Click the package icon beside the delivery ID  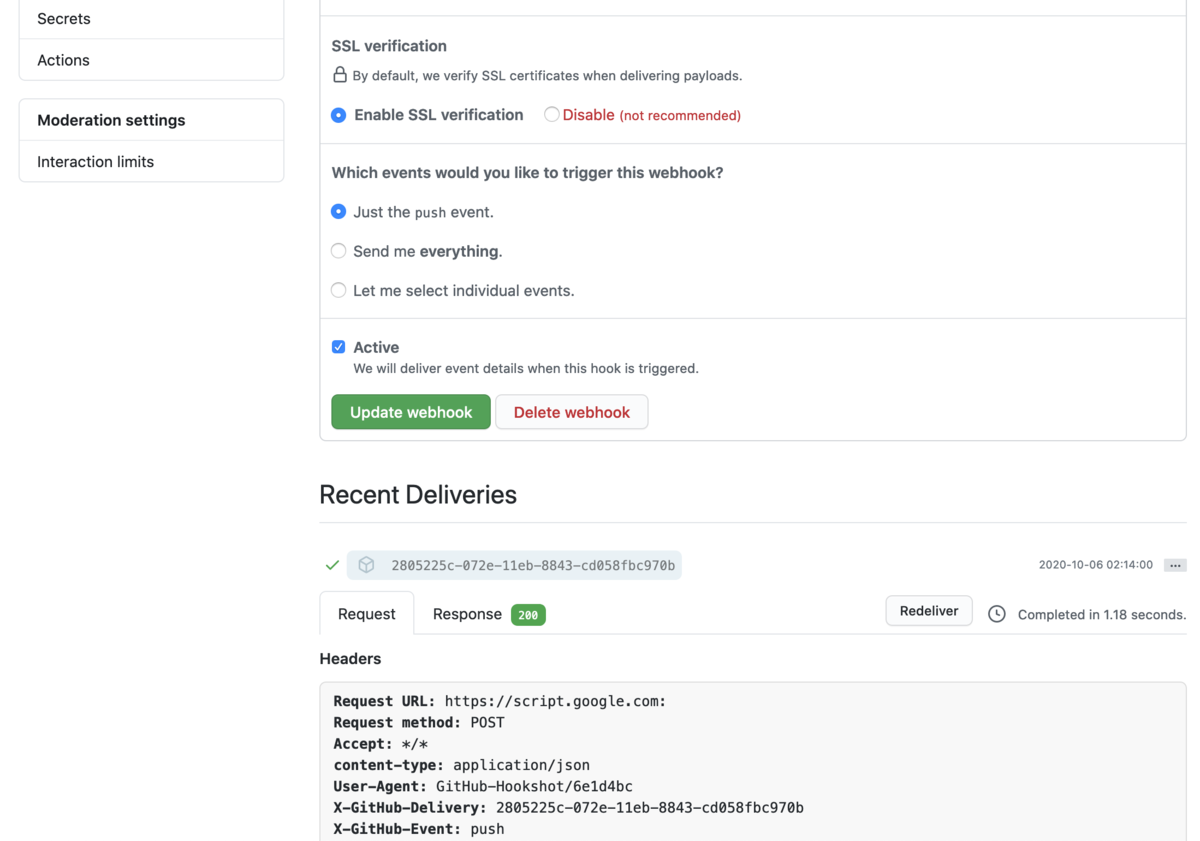point(366,564)
